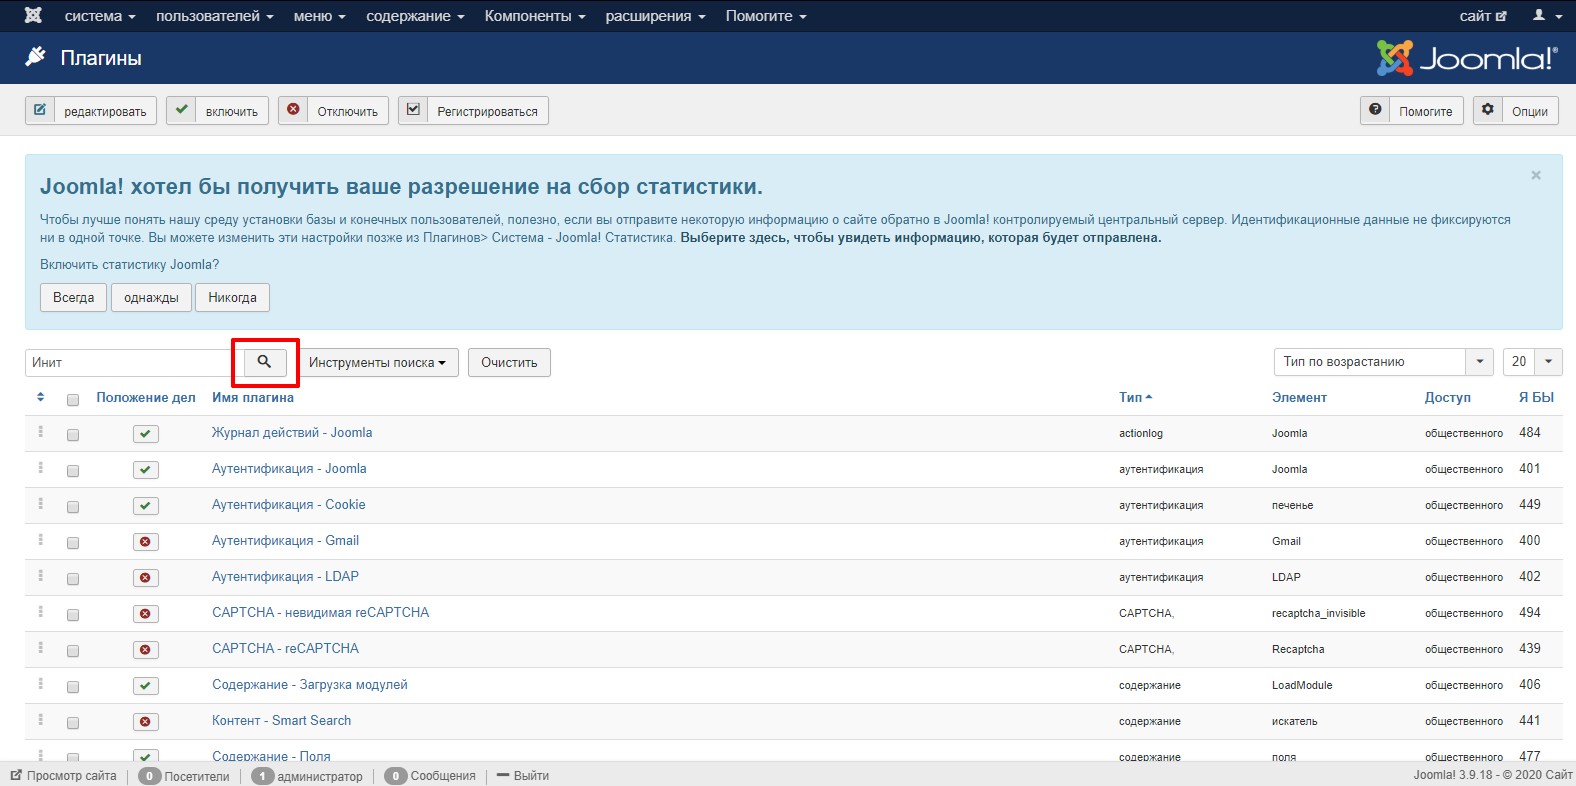Open the меню menu

(320, 16)
